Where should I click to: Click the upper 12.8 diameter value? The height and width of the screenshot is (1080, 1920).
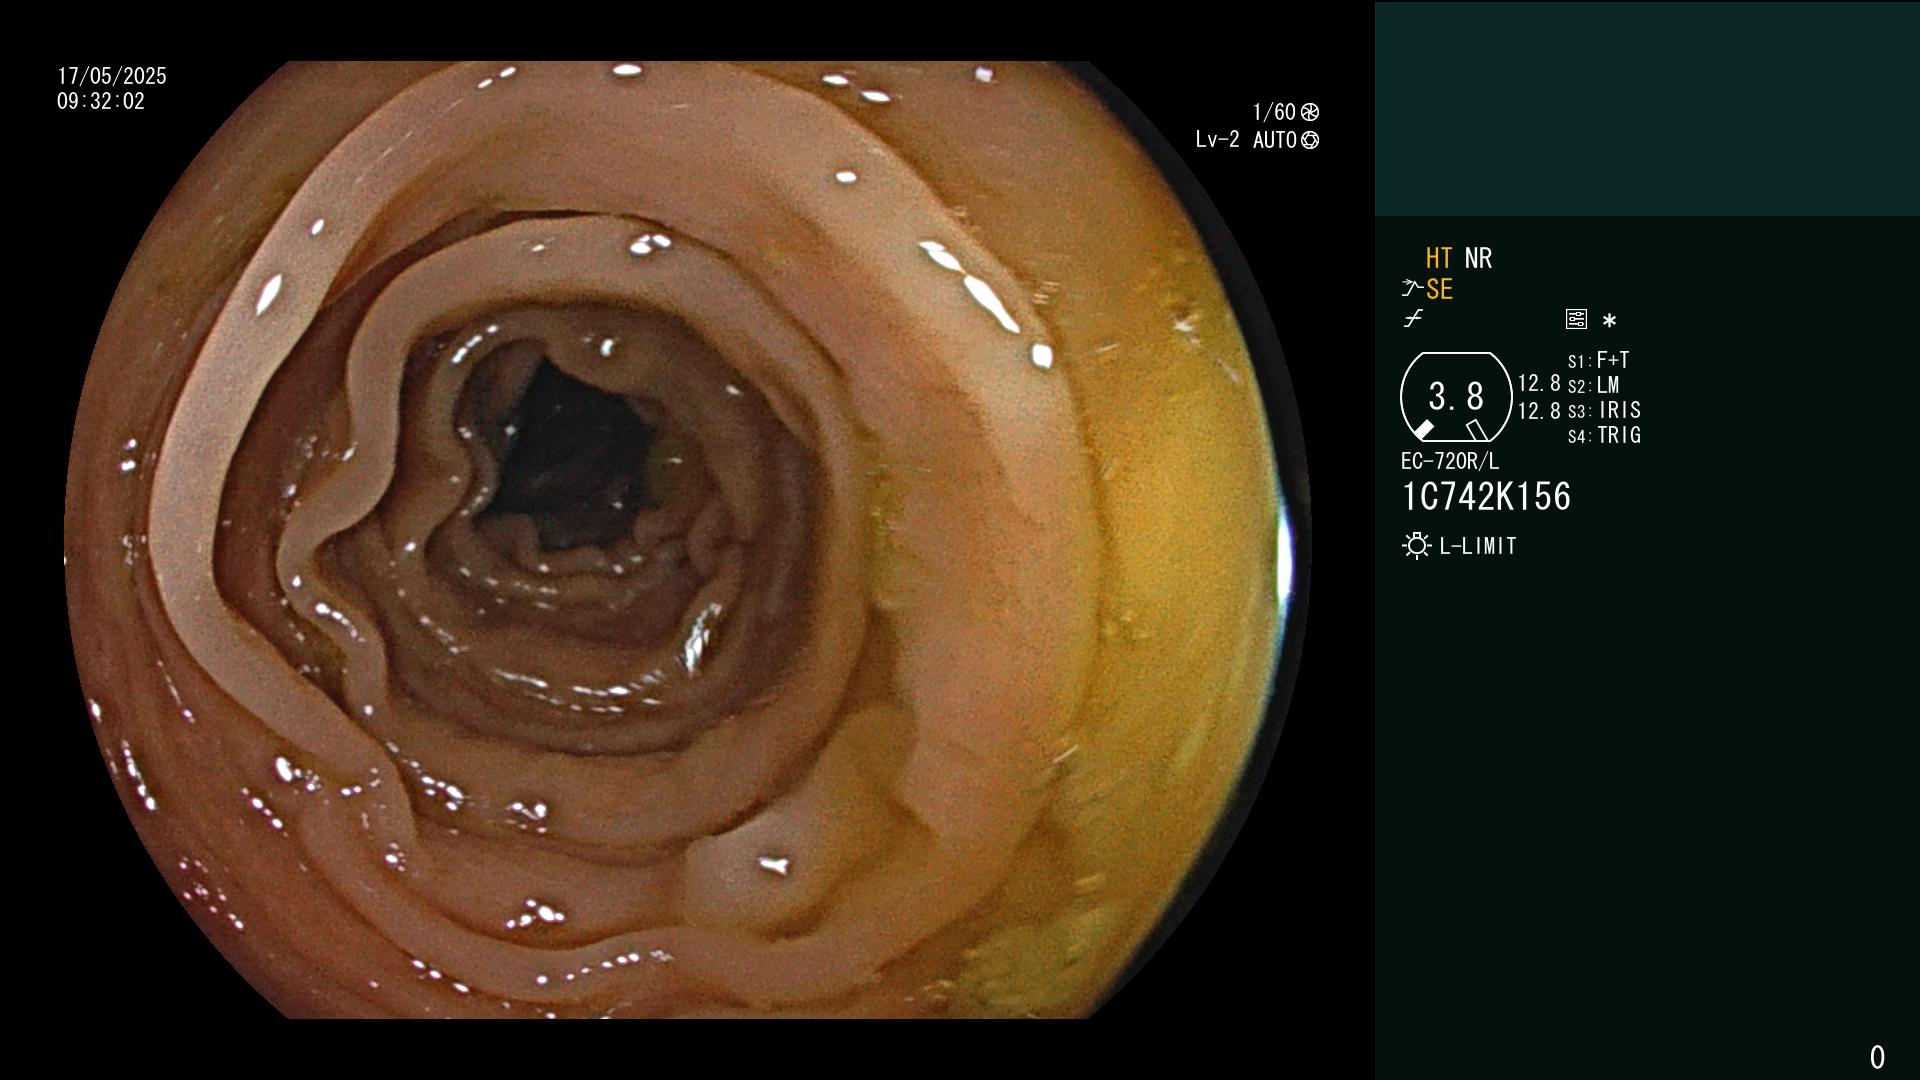coord(1539,383)
